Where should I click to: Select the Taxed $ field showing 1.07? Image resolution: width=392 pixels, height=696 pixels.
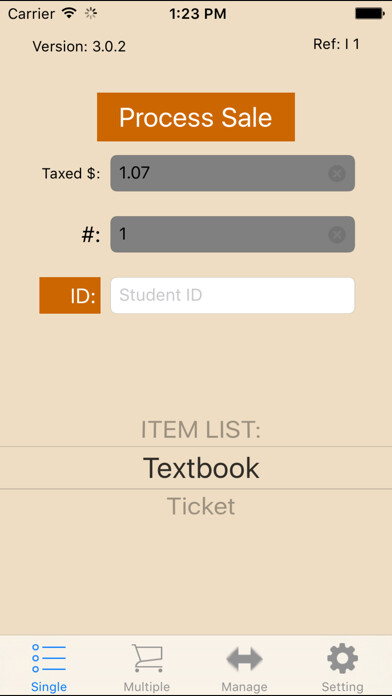point(233,173)
